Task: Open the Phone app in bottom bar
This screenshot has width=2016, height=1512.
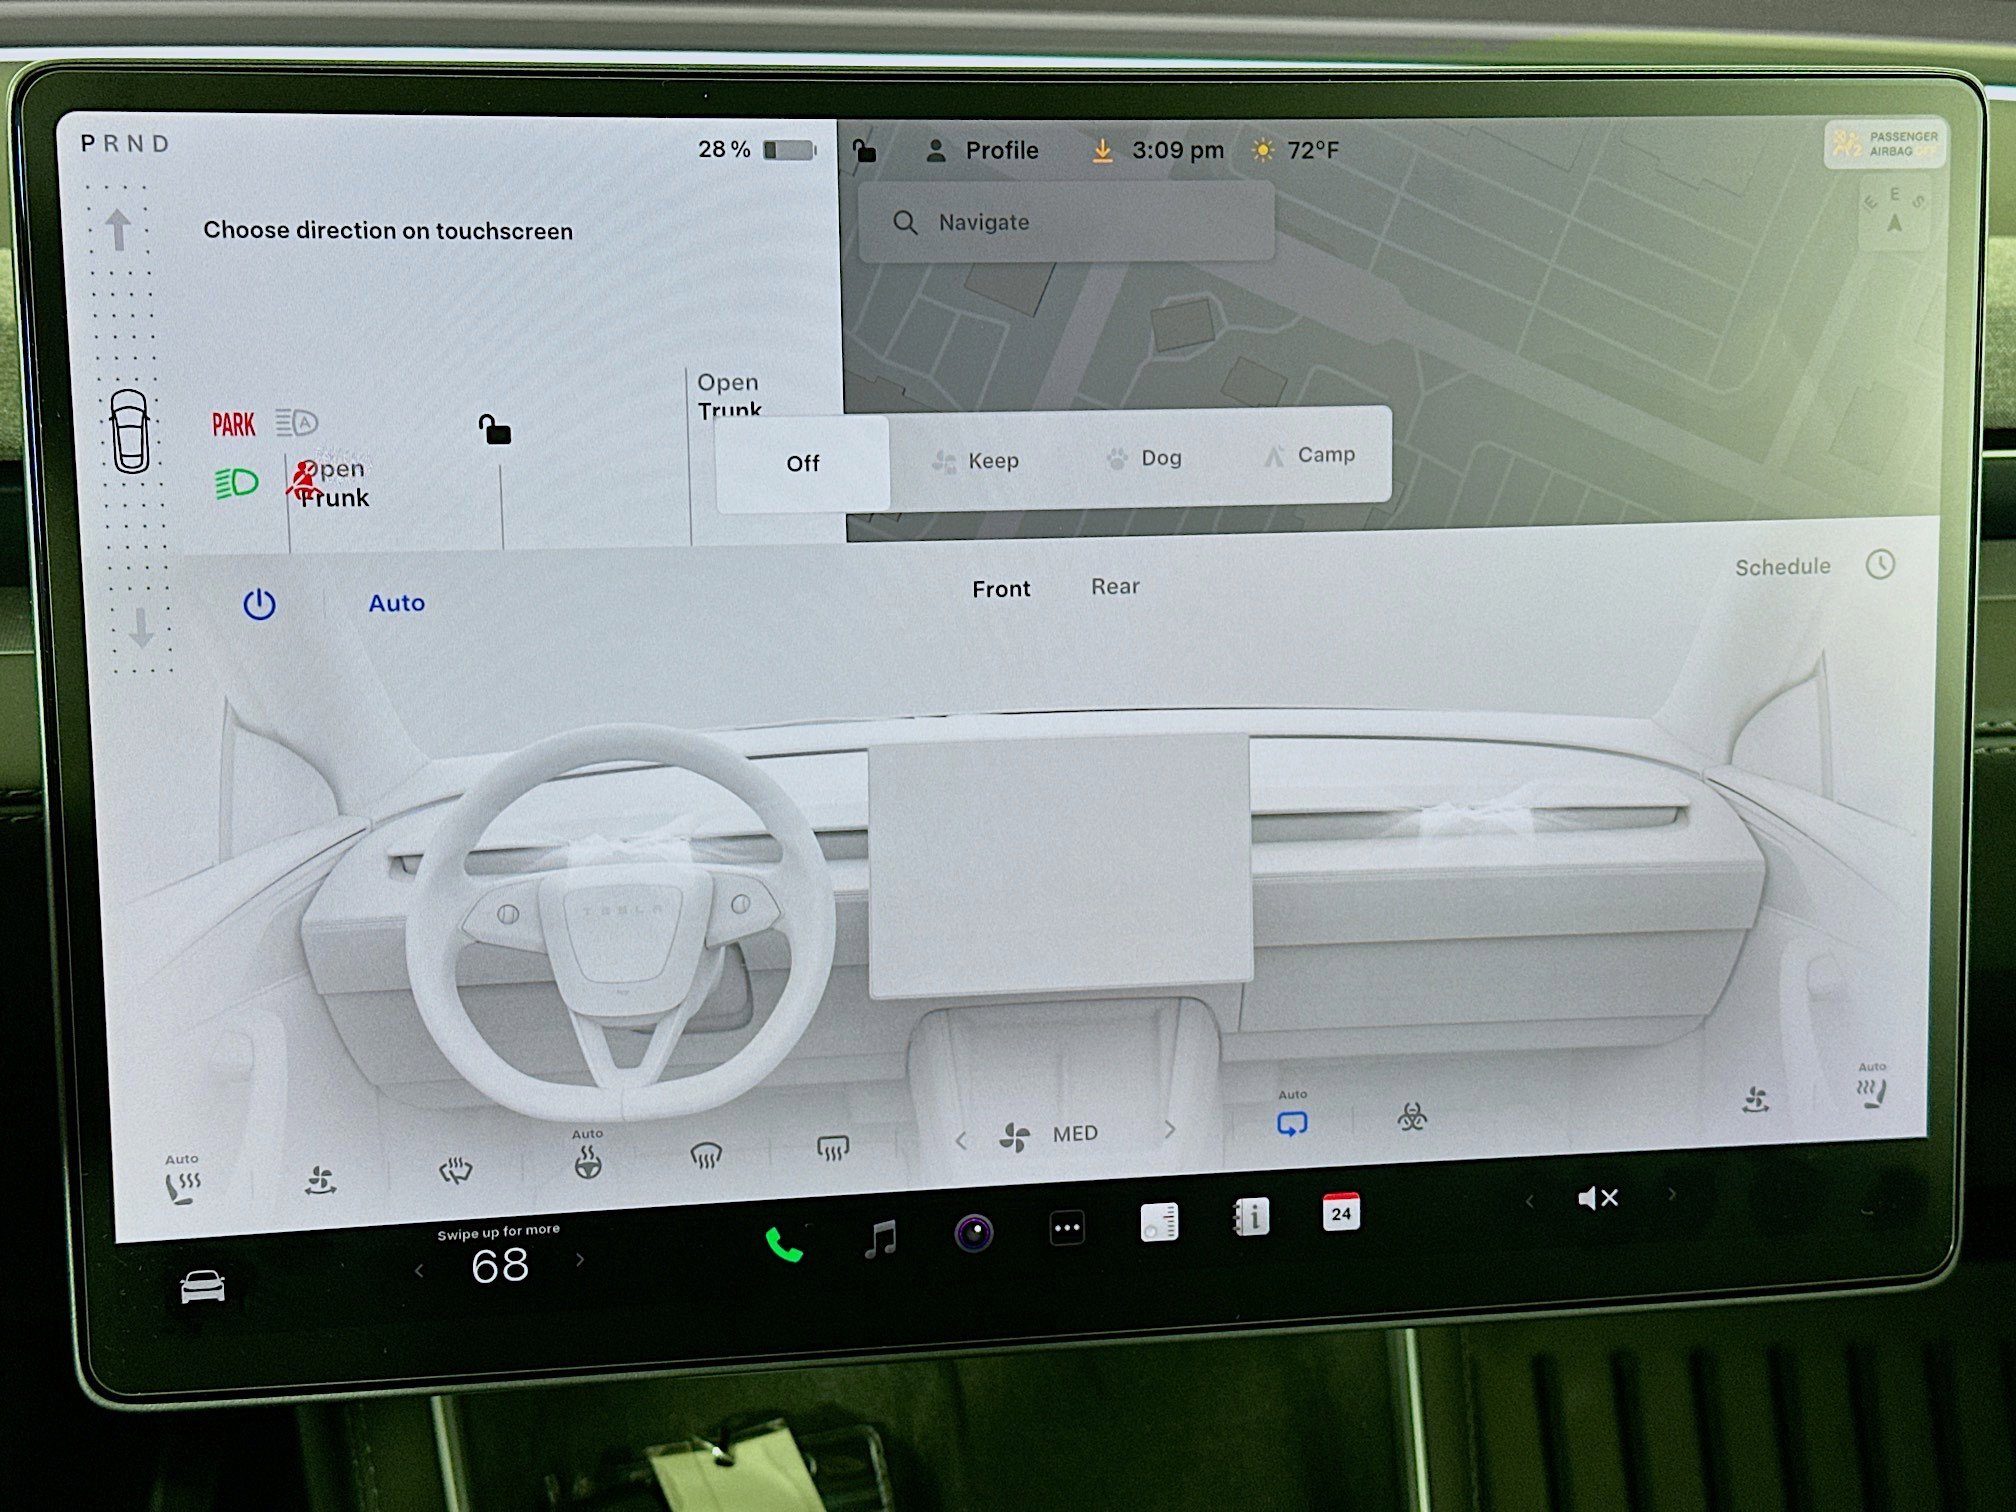Action: pyautogui.click(x=784, y=1244)
